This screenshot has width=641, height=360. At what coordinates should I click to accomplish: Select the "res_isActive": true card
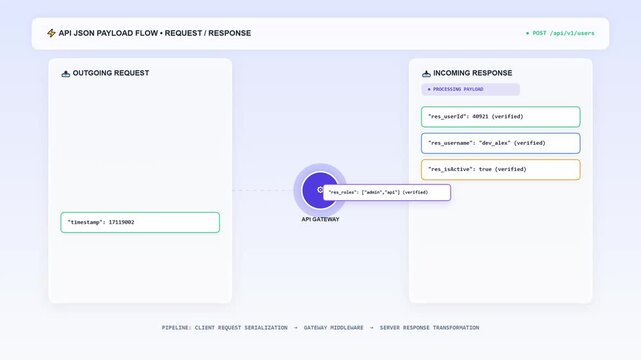coord(501,169)
